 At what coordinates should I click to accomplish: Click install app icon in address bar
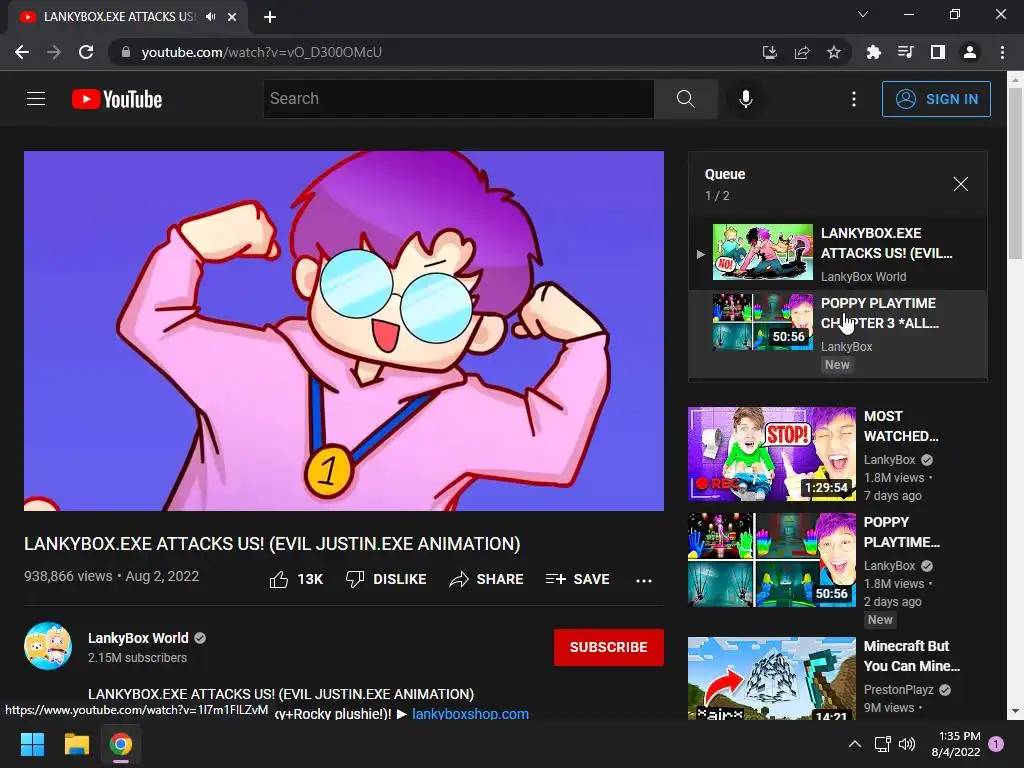[770, 52]
